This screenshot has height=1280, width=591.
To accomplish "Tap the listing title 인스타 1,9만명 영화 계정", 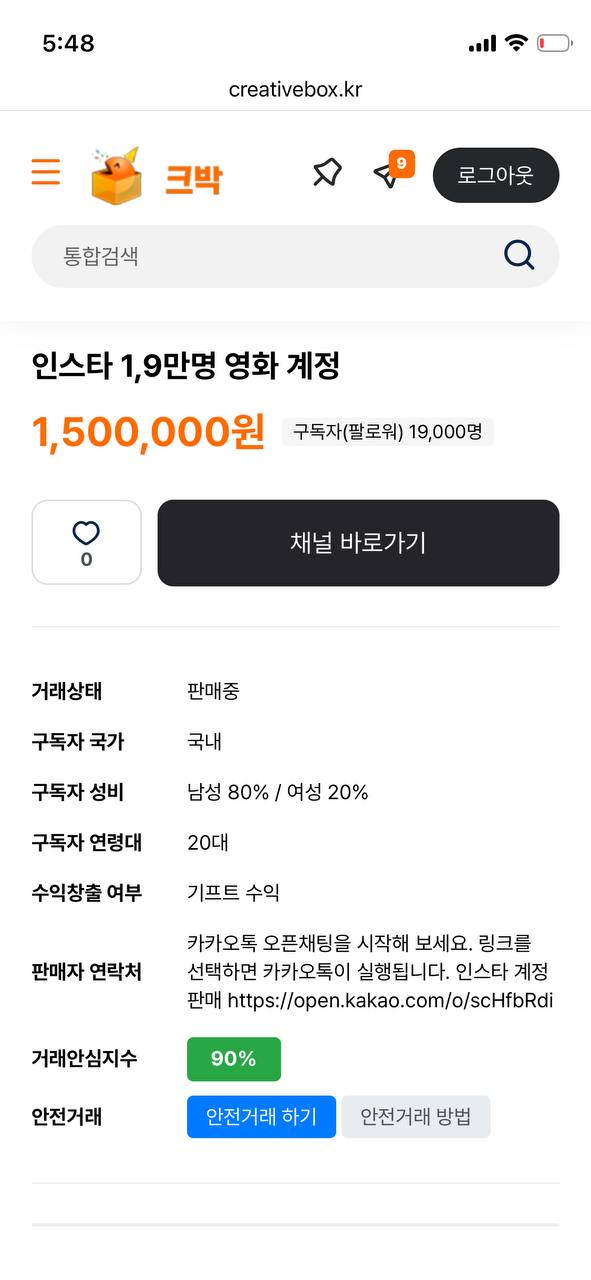I will point(186,366).
